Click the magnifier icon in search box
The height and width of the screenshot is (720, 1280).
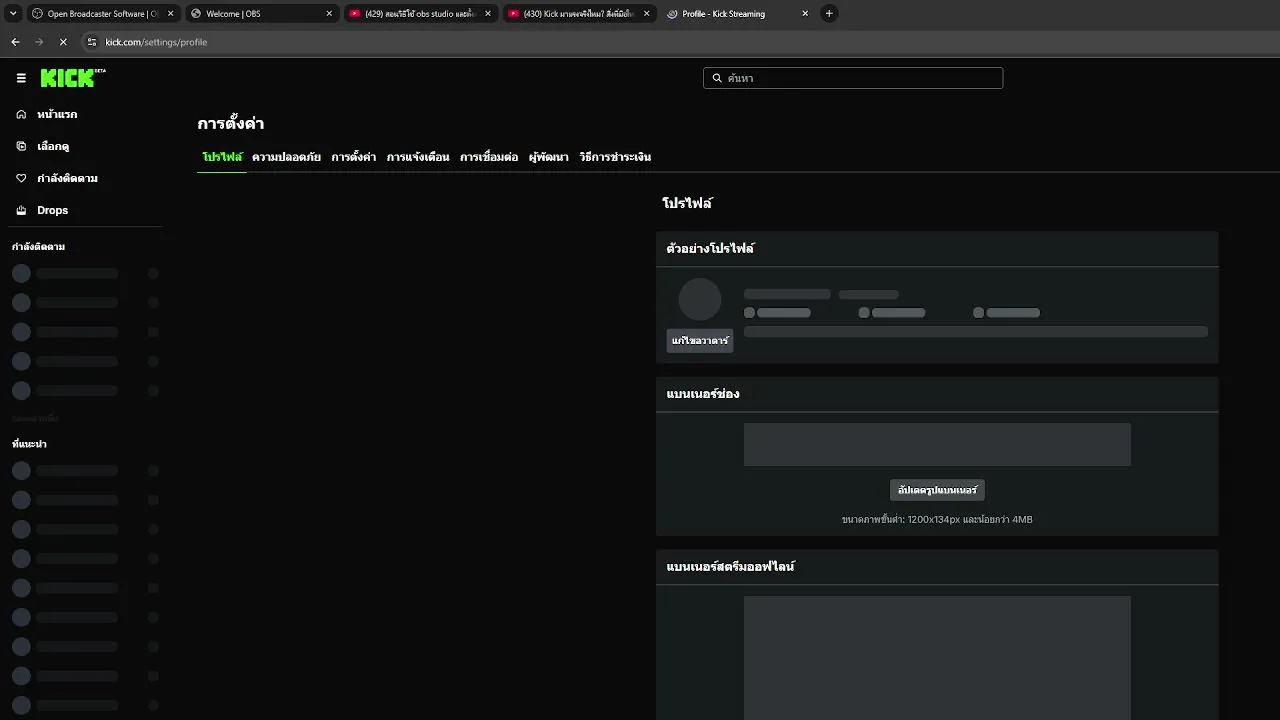(x=717, y=78)
